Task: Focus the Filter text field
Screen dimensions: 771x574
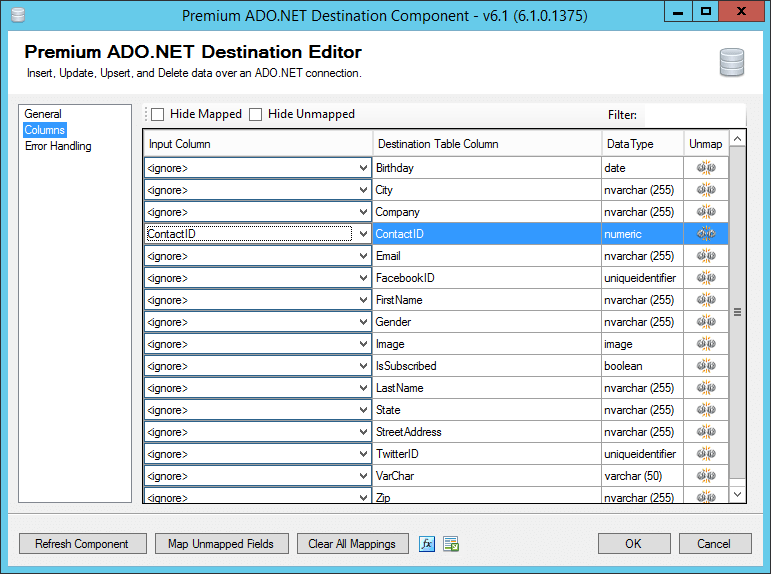Action: point(694,115)
